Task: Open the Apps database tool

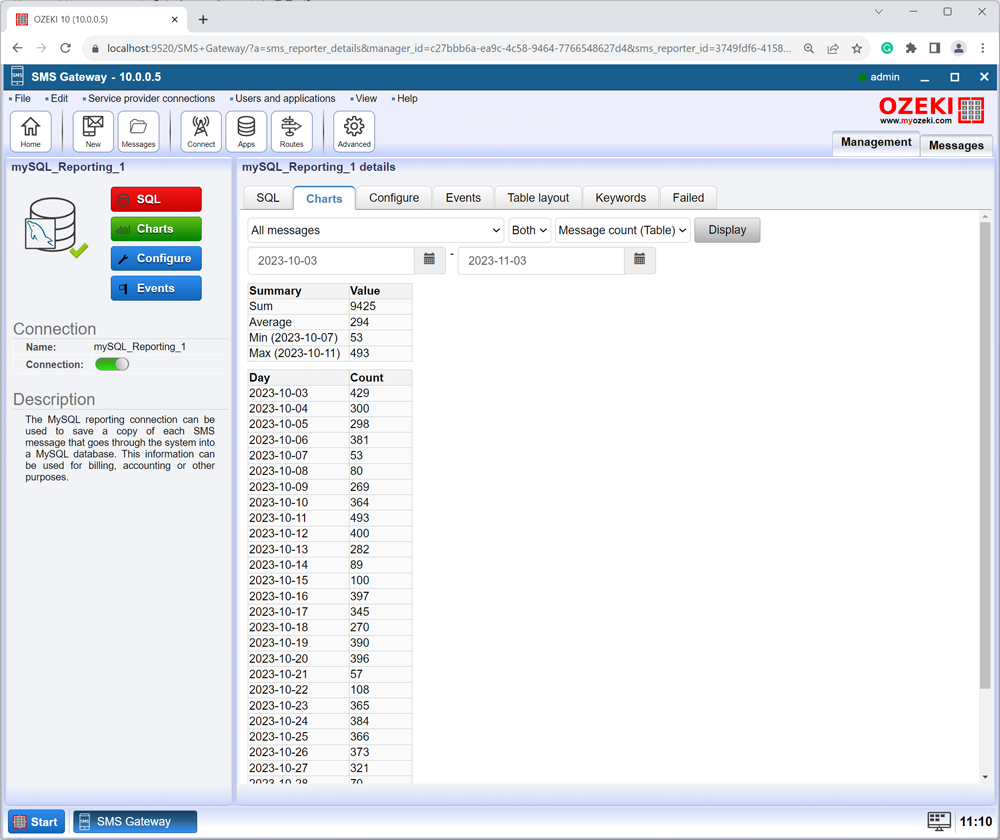Action: 246,131
